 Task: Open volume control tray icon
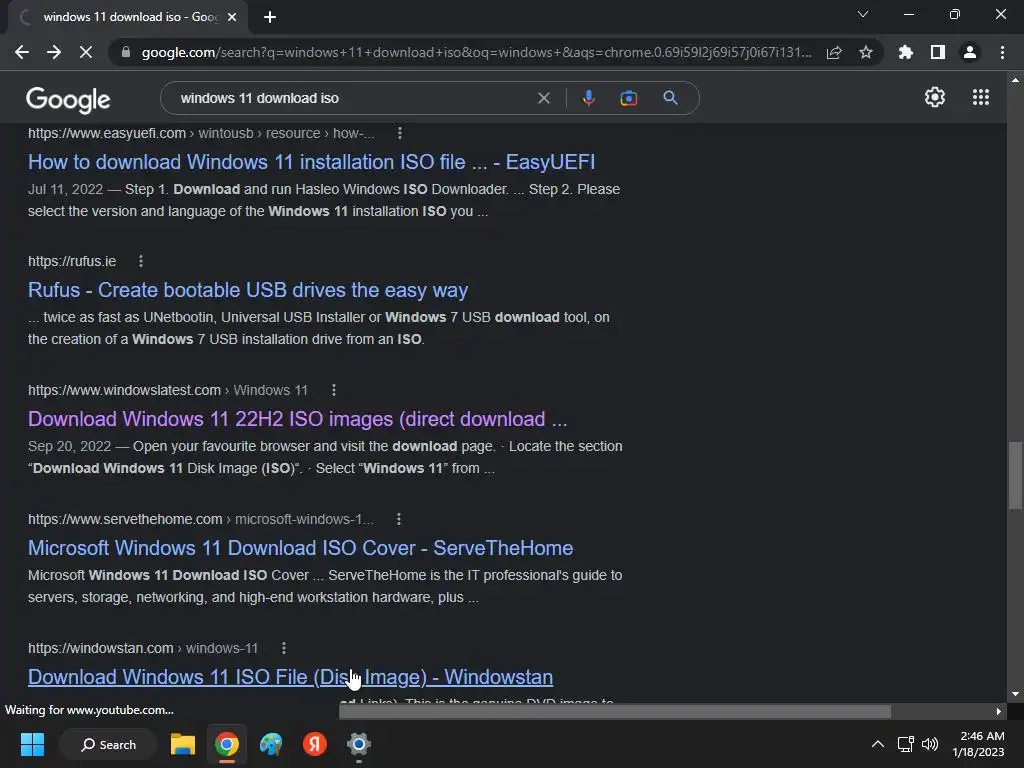[930, 744]
